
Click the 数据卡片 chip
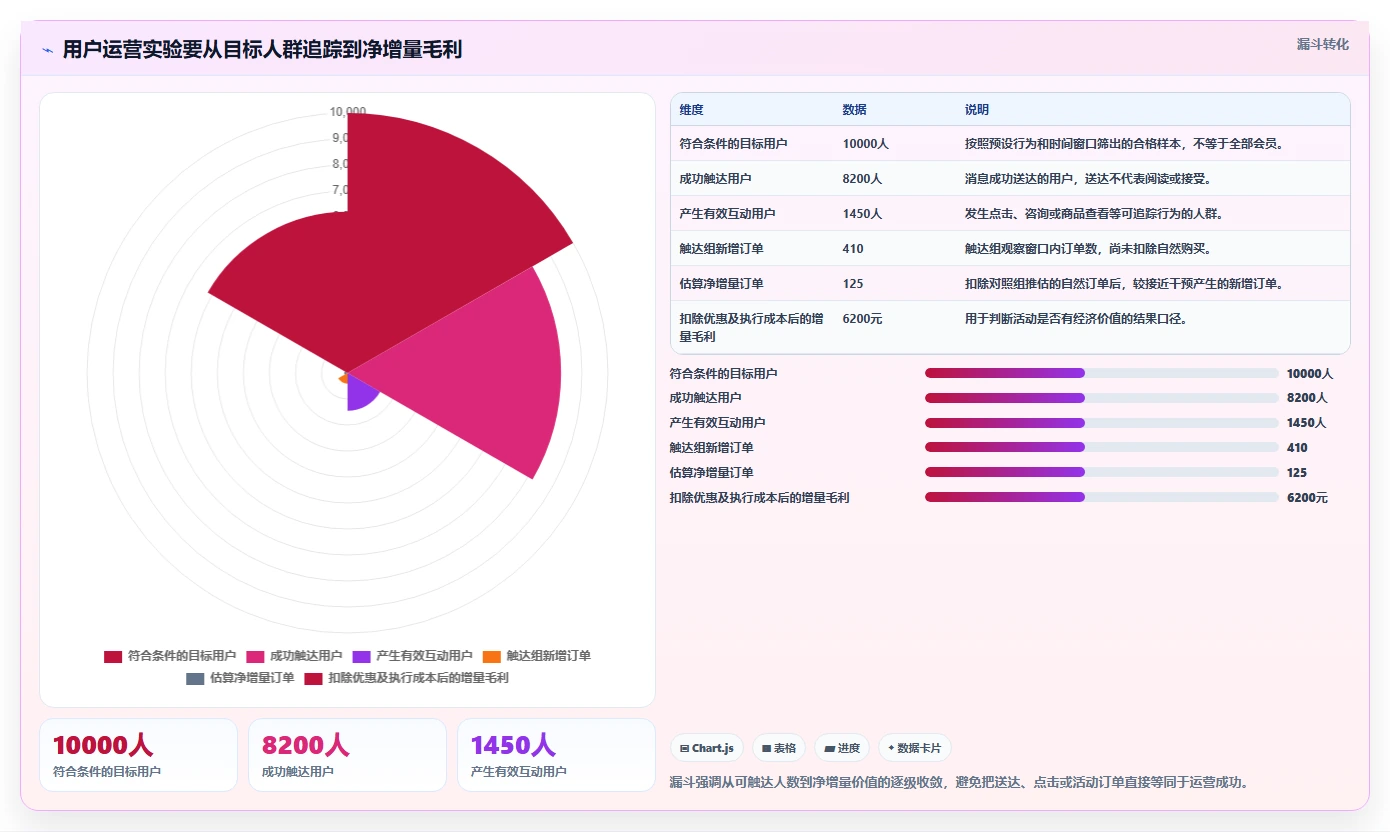[915, 748]
